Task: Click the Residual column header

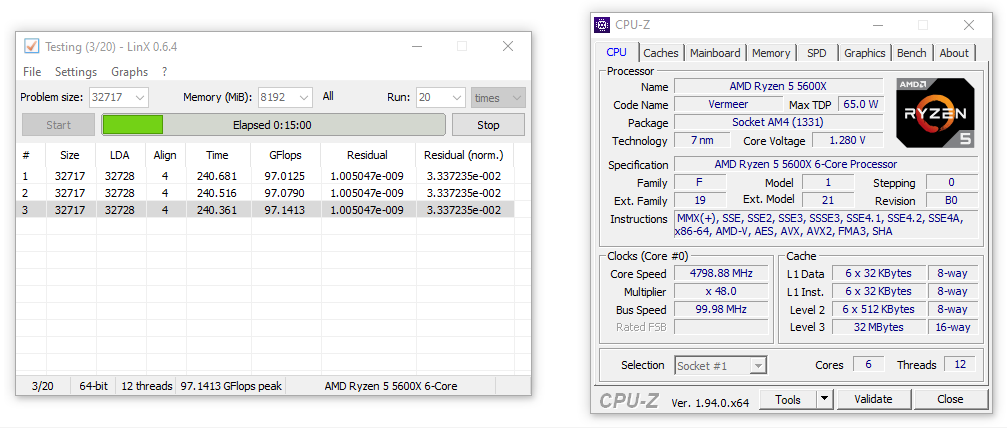Action: click(367, 155)
